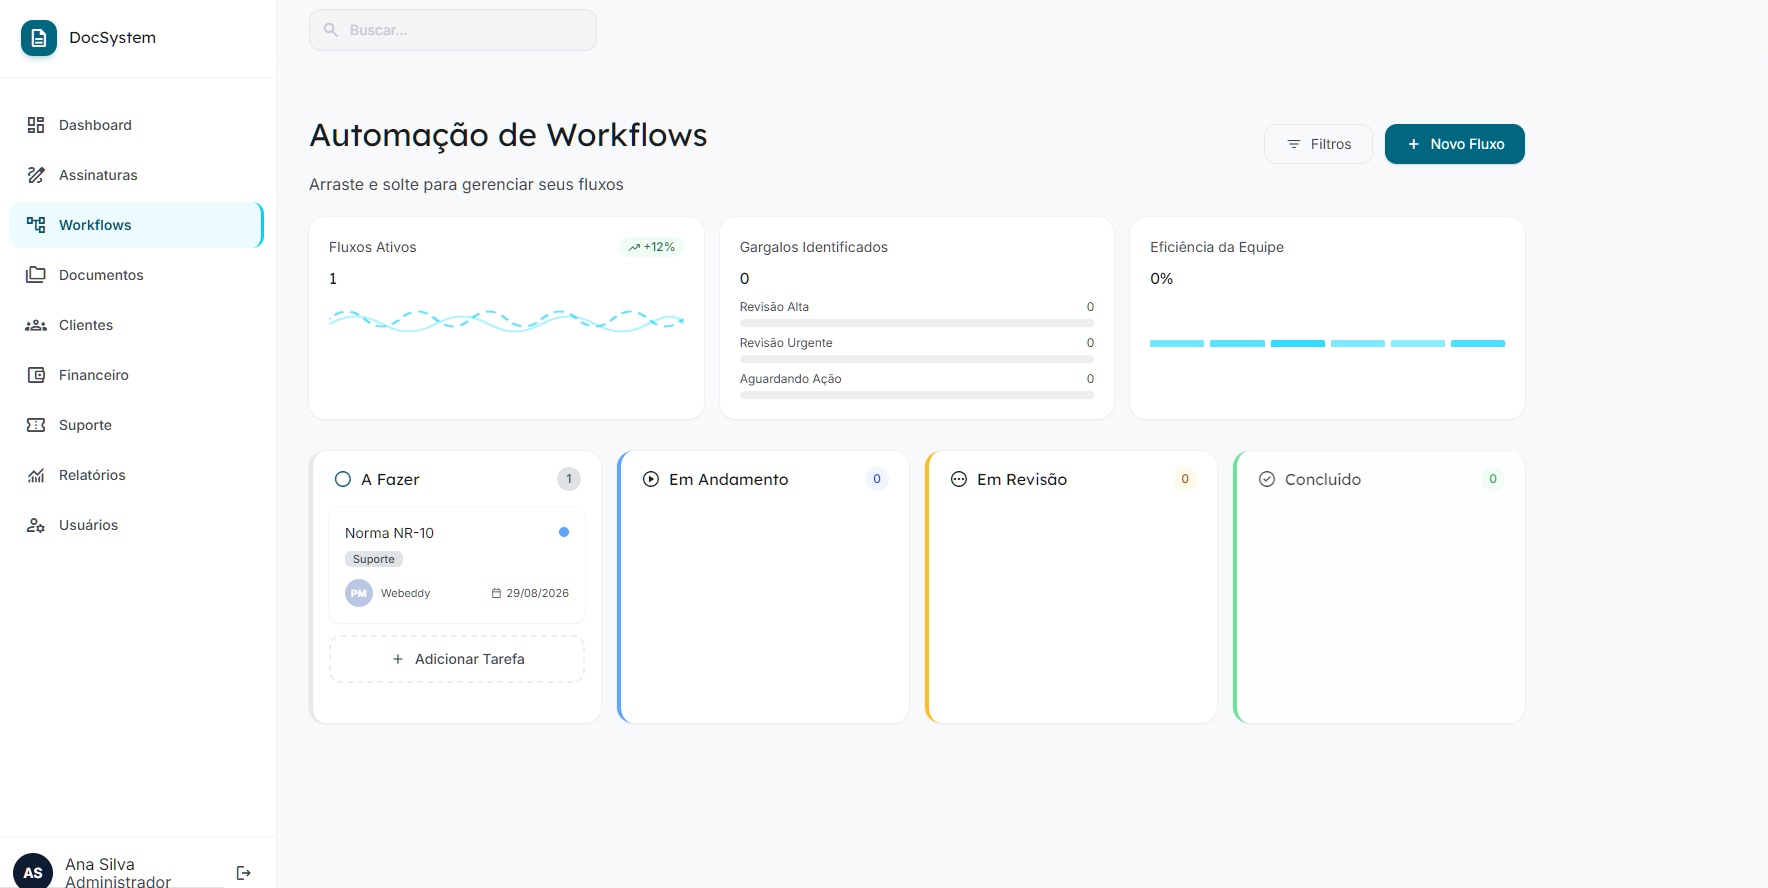Click the 29/08/2026 due date
The height and width of the screenshot is (888, 1768).
538,593
